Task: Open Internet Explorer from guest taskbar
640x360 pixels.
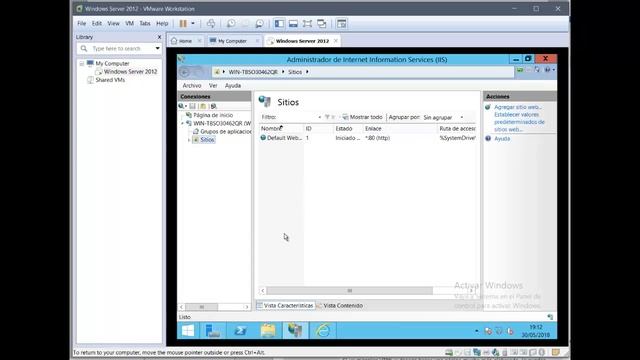Action: (x=322, y=331)
